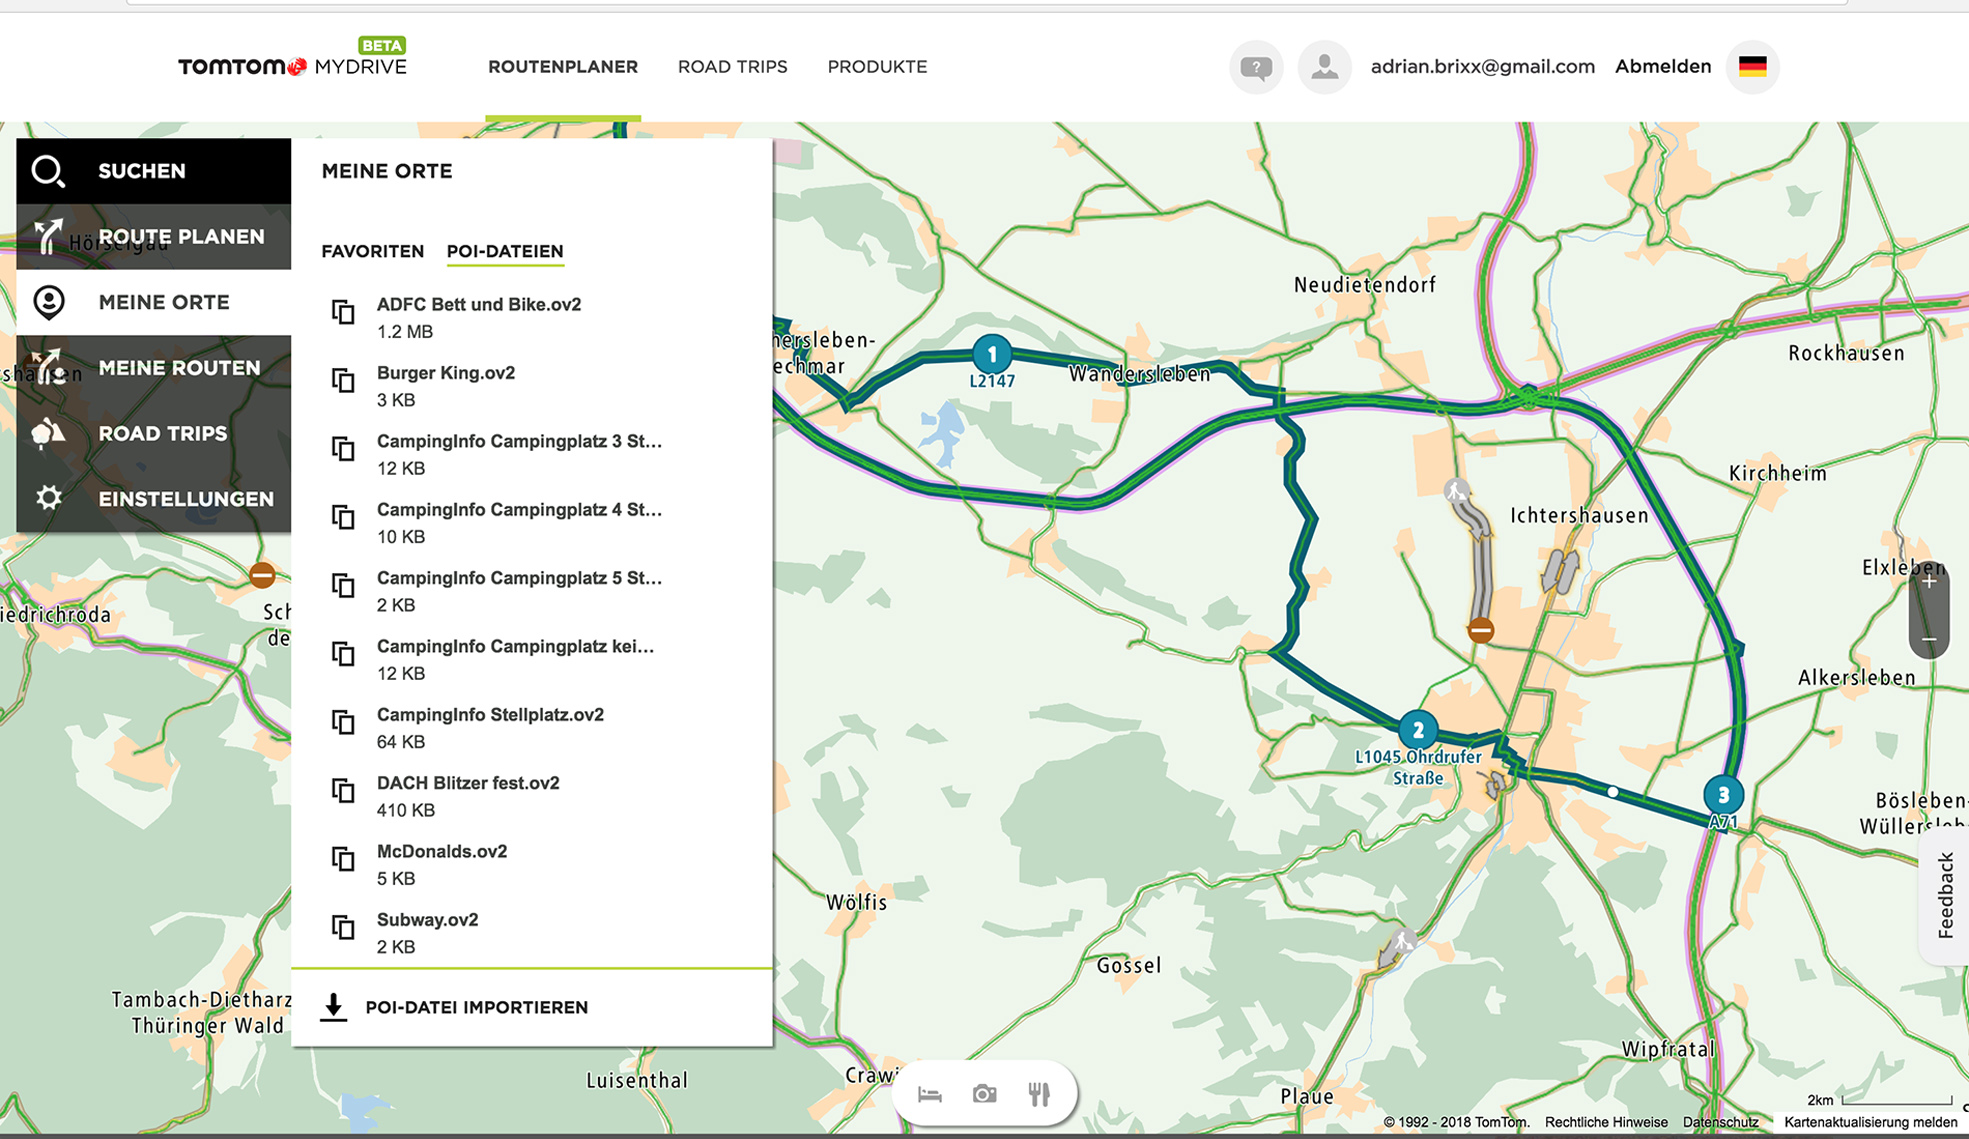Switch to the Favoriten tab
Viewport: 1969px width, 1139px height.
[372, 251]
